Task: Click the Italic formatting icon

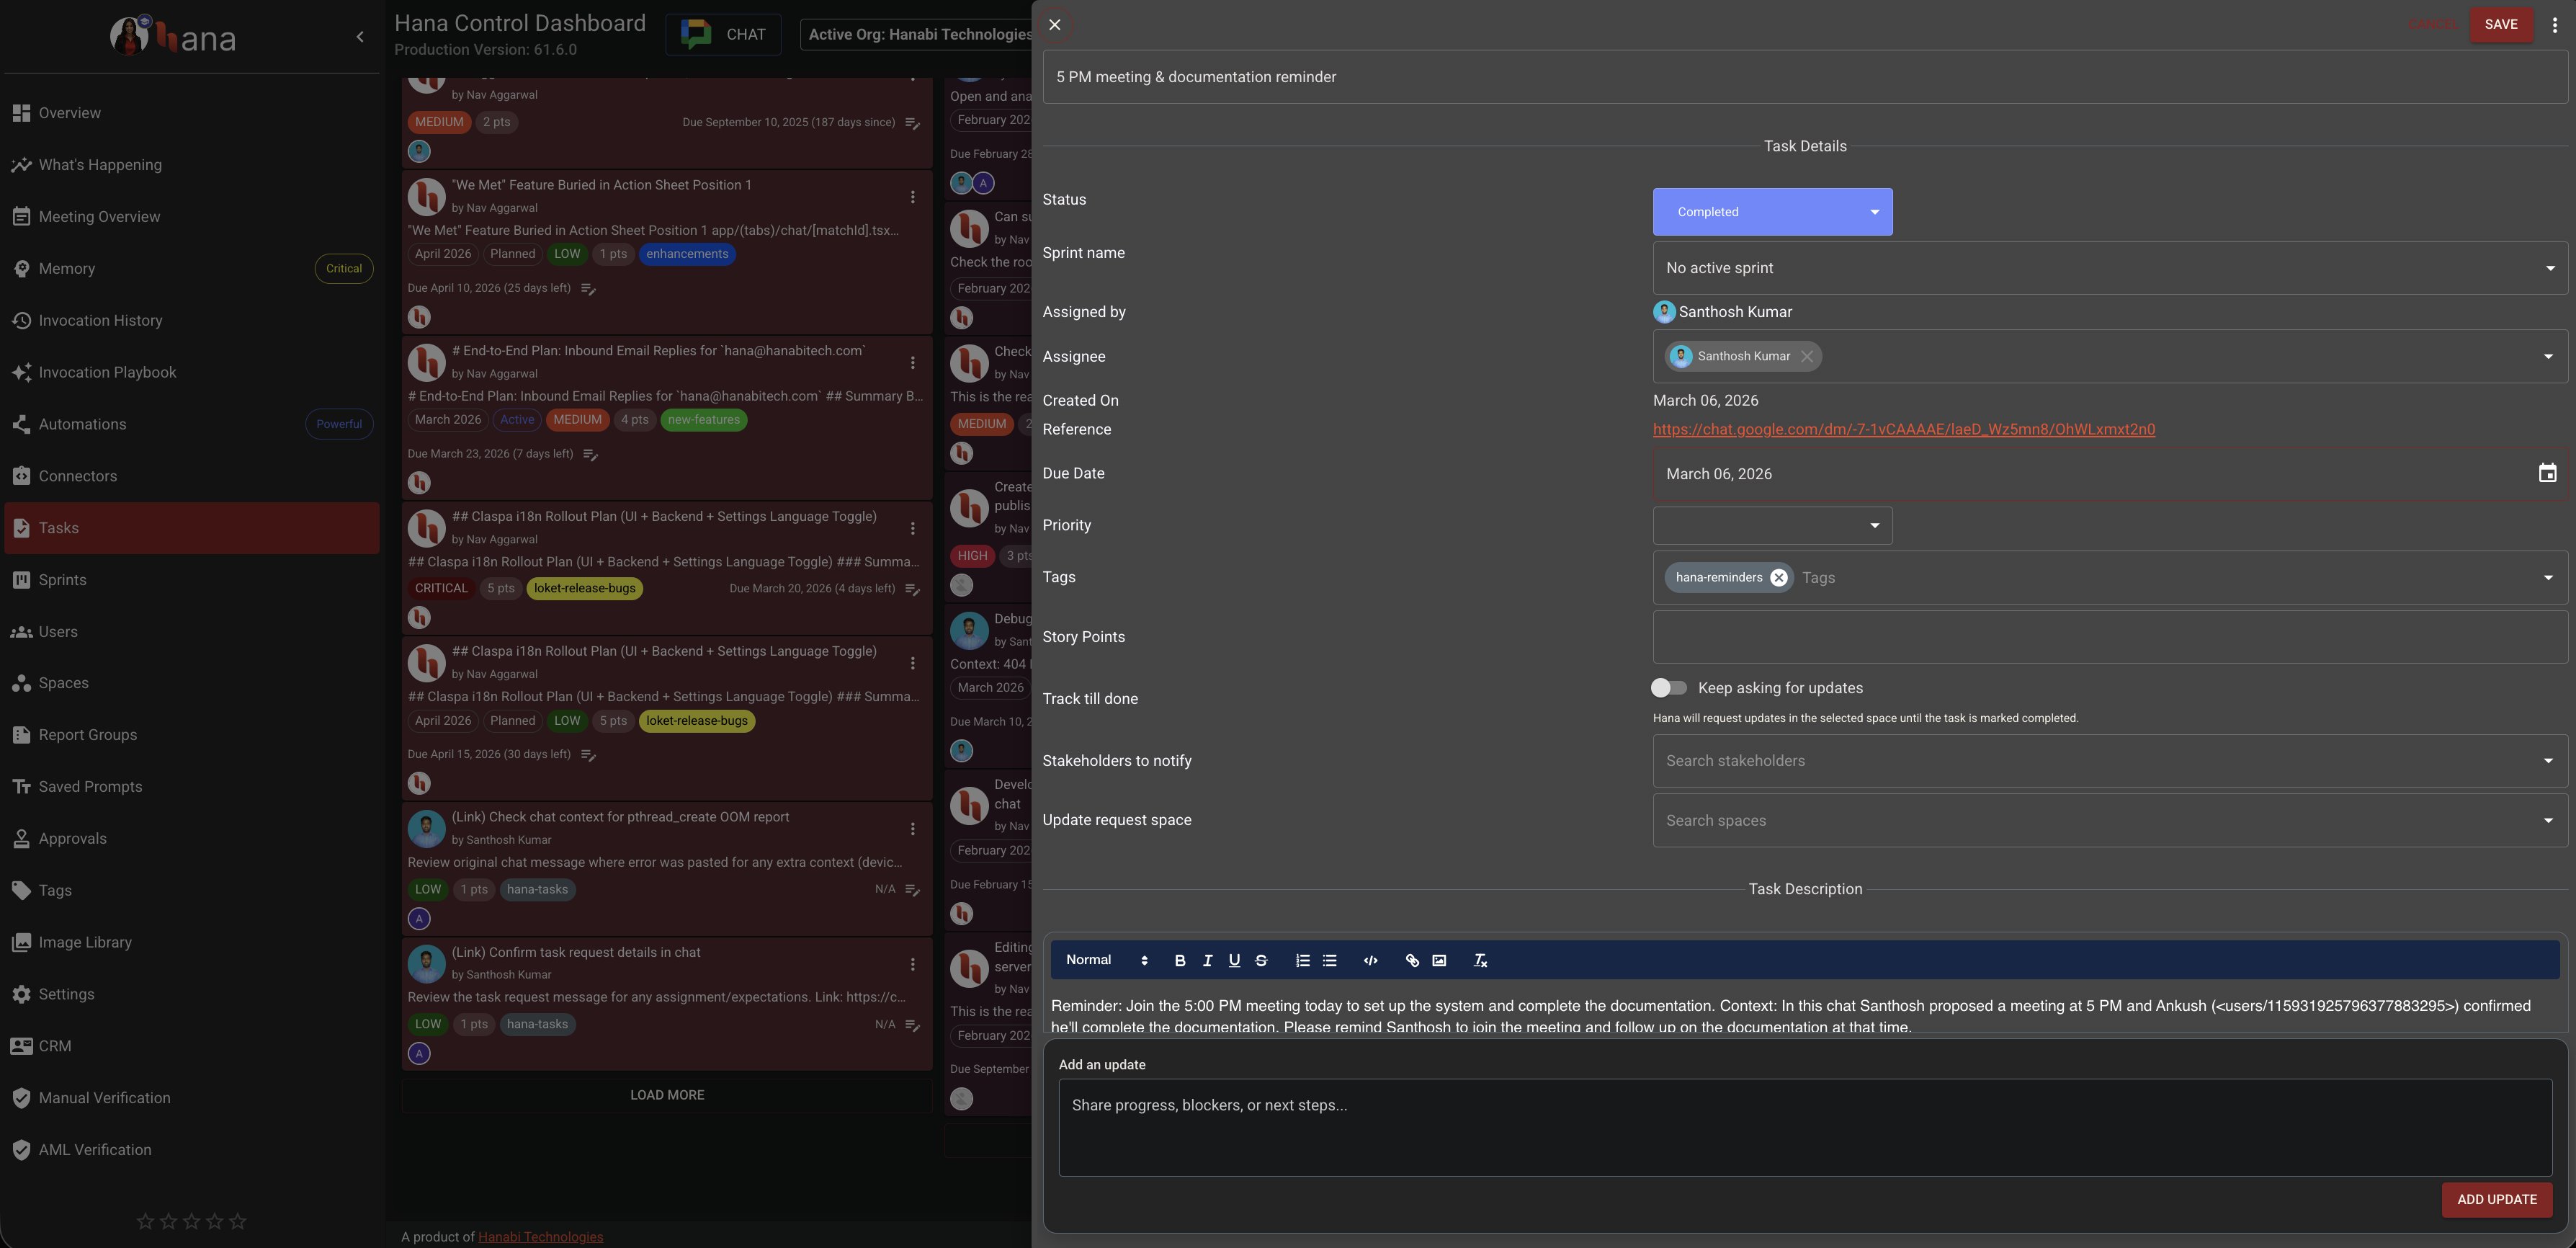Action: [1207, 960]
